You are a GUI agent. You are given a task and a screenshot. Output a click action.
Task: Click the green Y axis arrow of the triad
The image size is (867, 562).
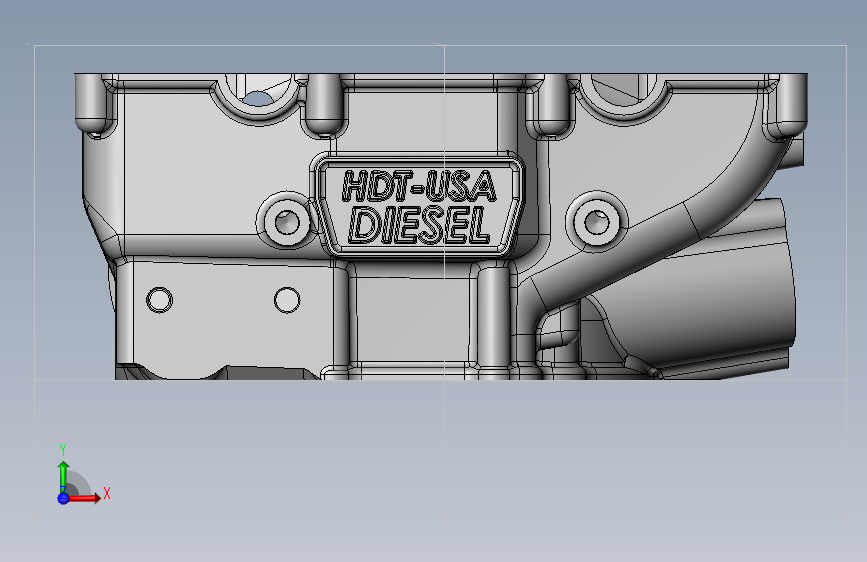pyautogui.click(x=64, y=477)
